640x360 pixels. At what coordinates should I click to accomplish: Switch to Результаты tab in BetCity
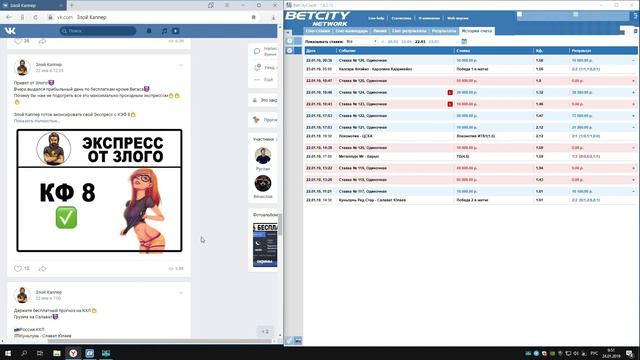click(x=444, y=31)
